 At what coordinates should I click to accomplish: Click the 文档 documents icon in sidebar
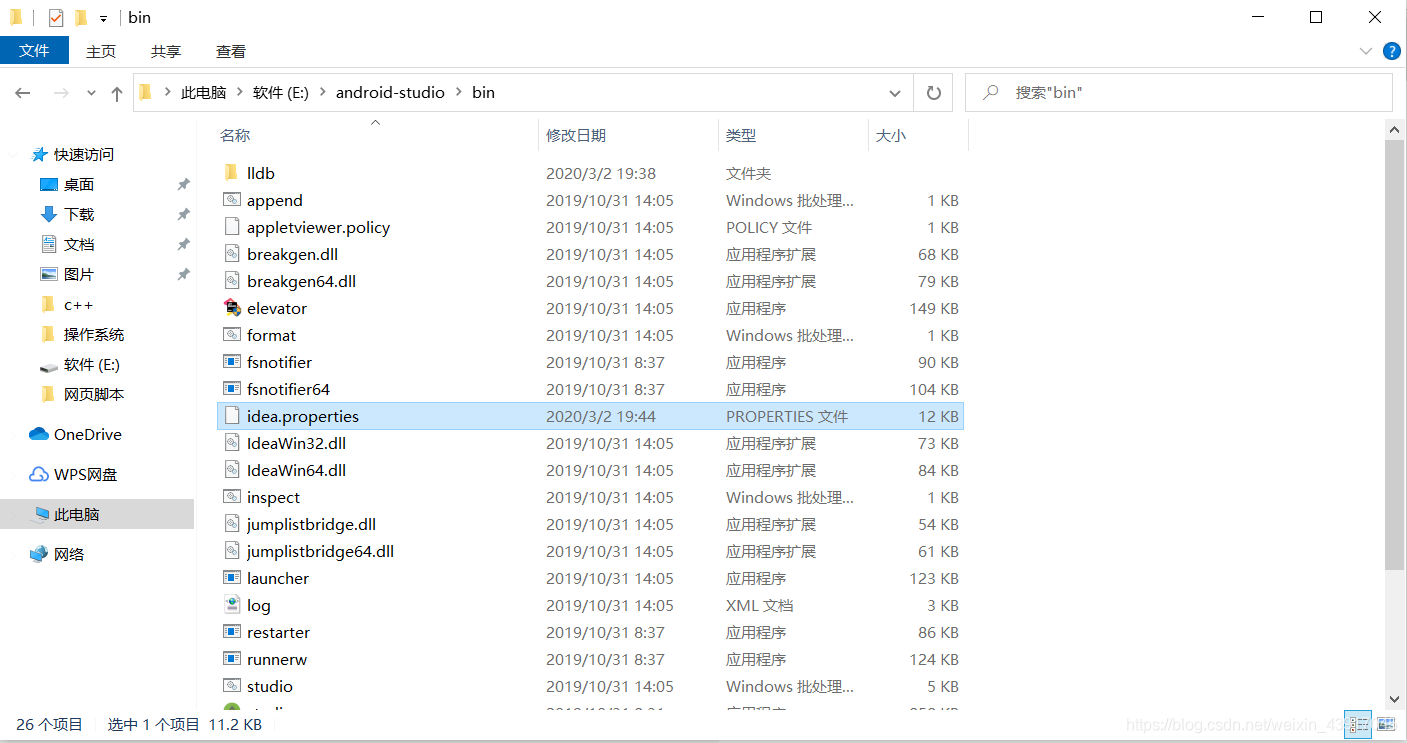[x=48, y=244]
